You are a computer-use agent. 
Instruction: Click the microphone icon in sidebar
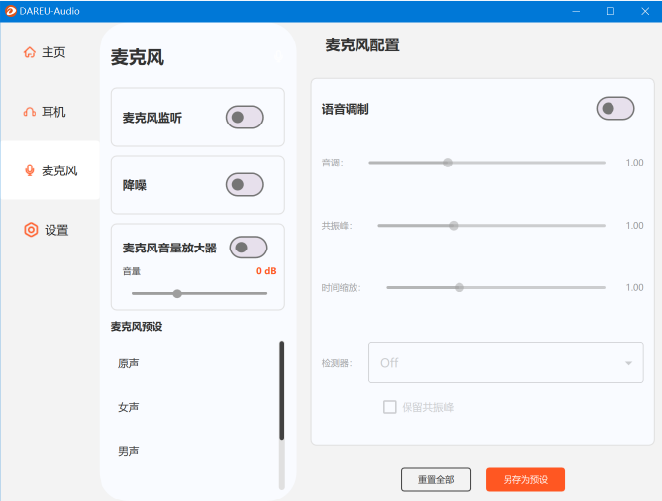[30, 170]
